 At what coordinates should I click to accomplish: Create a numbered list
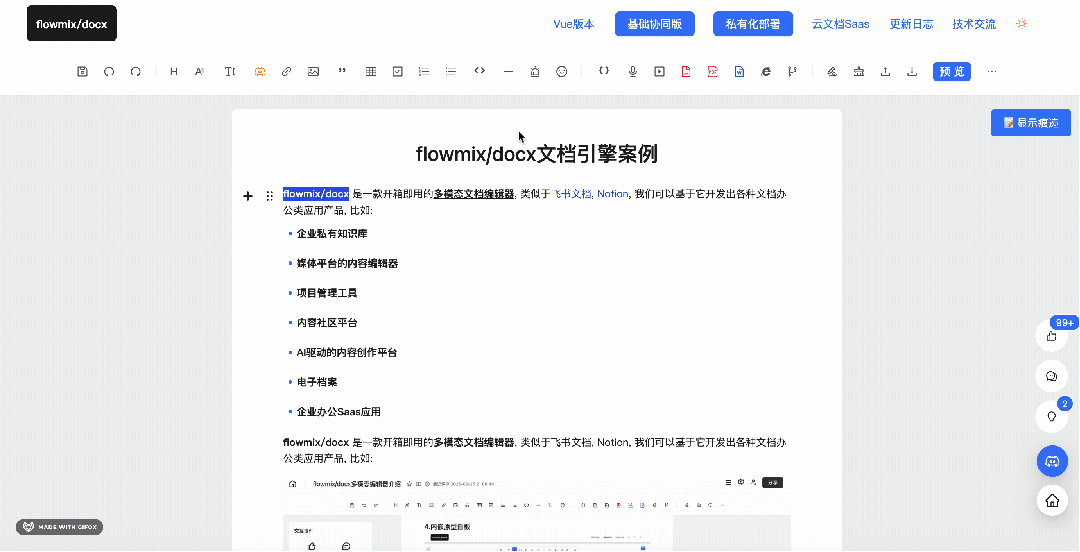pos(424,71)
